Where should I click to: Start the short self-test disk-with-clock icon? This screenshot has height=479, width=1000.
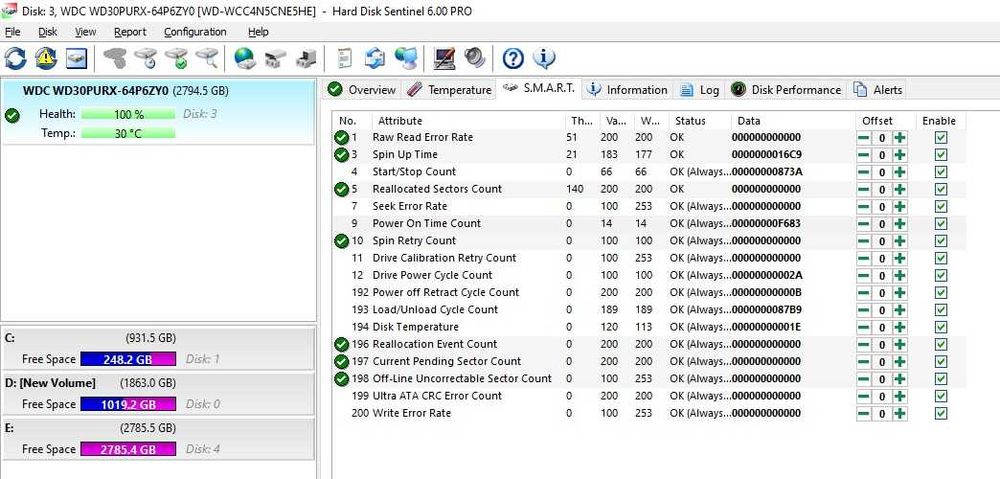(146, 58)
